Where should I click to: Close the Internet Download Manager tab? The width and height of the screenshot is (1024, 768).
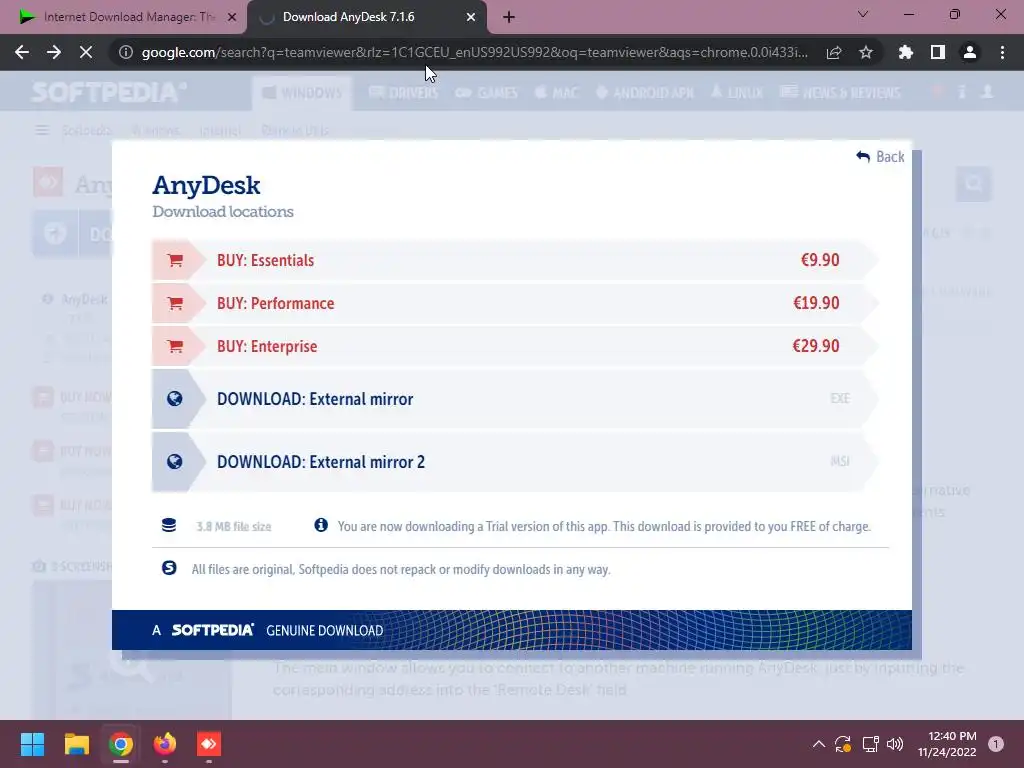(232, 18)
